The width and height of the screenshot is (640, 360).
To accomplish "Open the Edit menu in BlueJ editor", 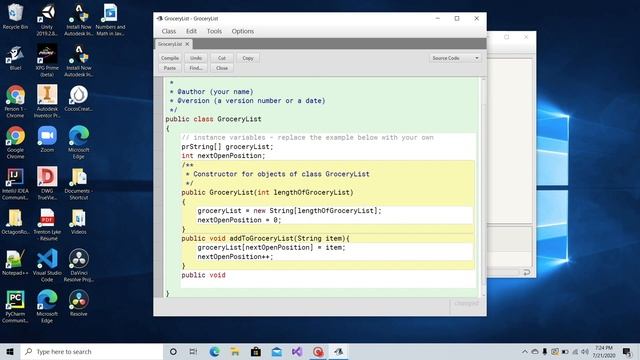I will click(191, 31).
